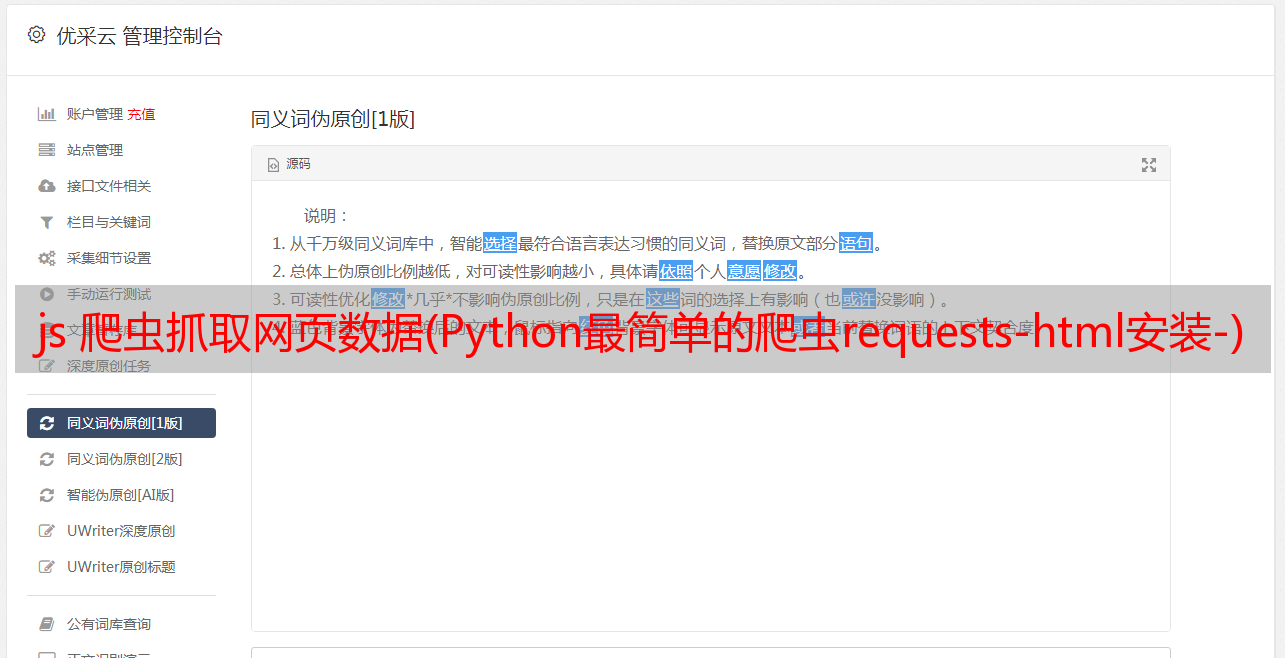The height and width of the screenshot is (658, 1285).
Task: Click the 源码 toolbar button
Action: coord(289,165)
